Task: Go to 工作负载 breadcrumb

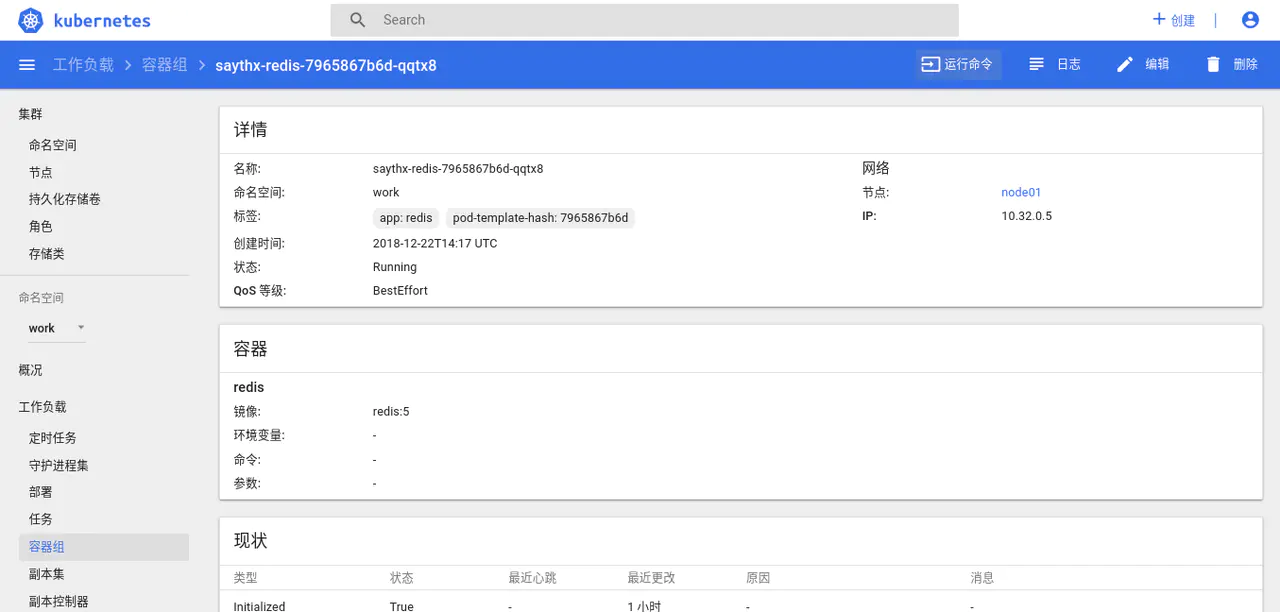Action: coord(83,65)
